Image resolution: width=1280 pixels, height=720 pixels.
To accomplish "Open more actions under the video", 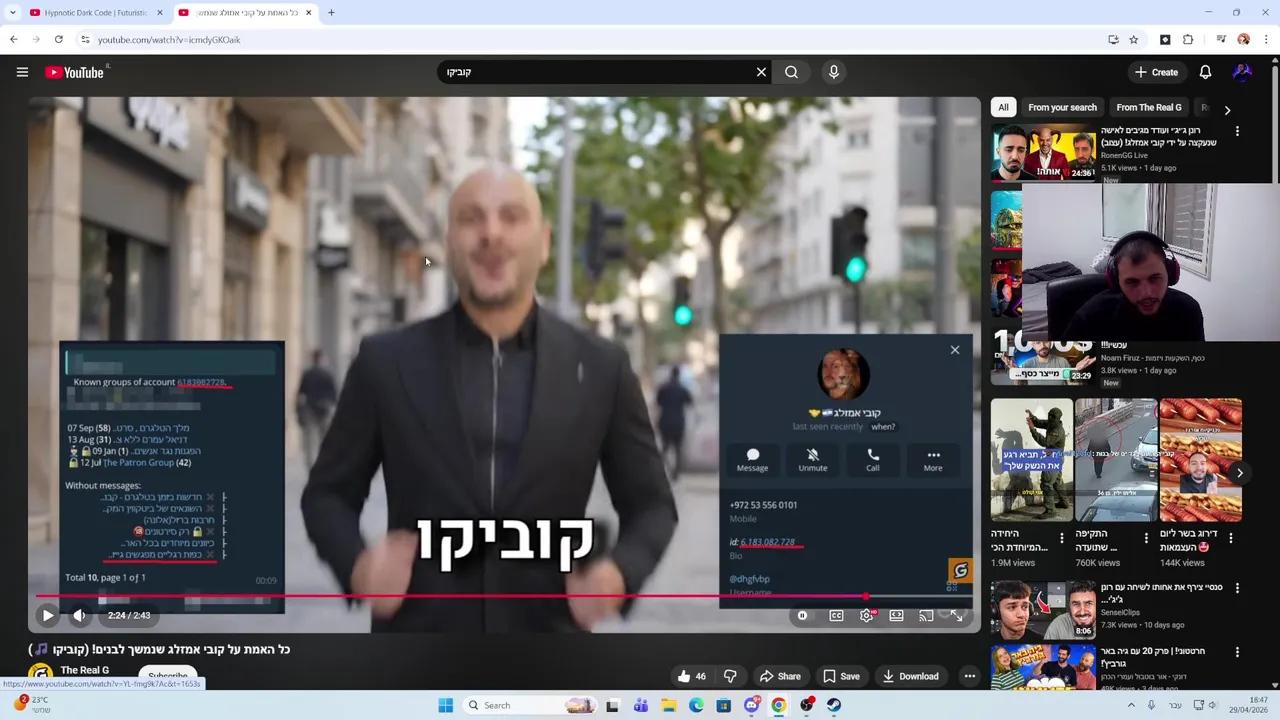I will pyautogui.click(x=969, y=676).
